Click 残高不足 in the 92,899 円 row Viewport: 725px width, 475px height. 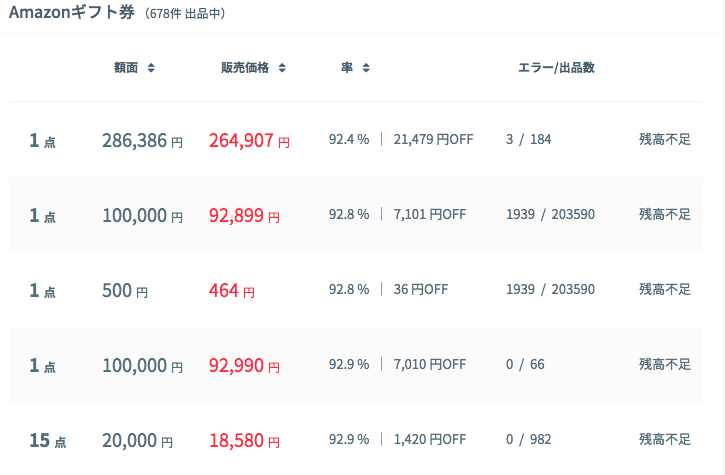coord(665,214)
